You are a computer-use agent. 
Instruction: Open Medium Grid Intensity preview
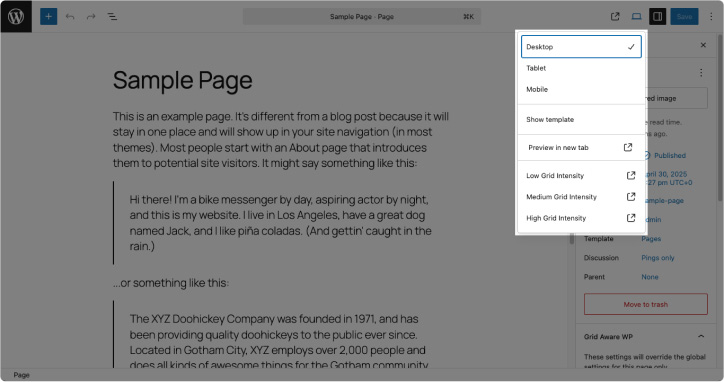581,197
